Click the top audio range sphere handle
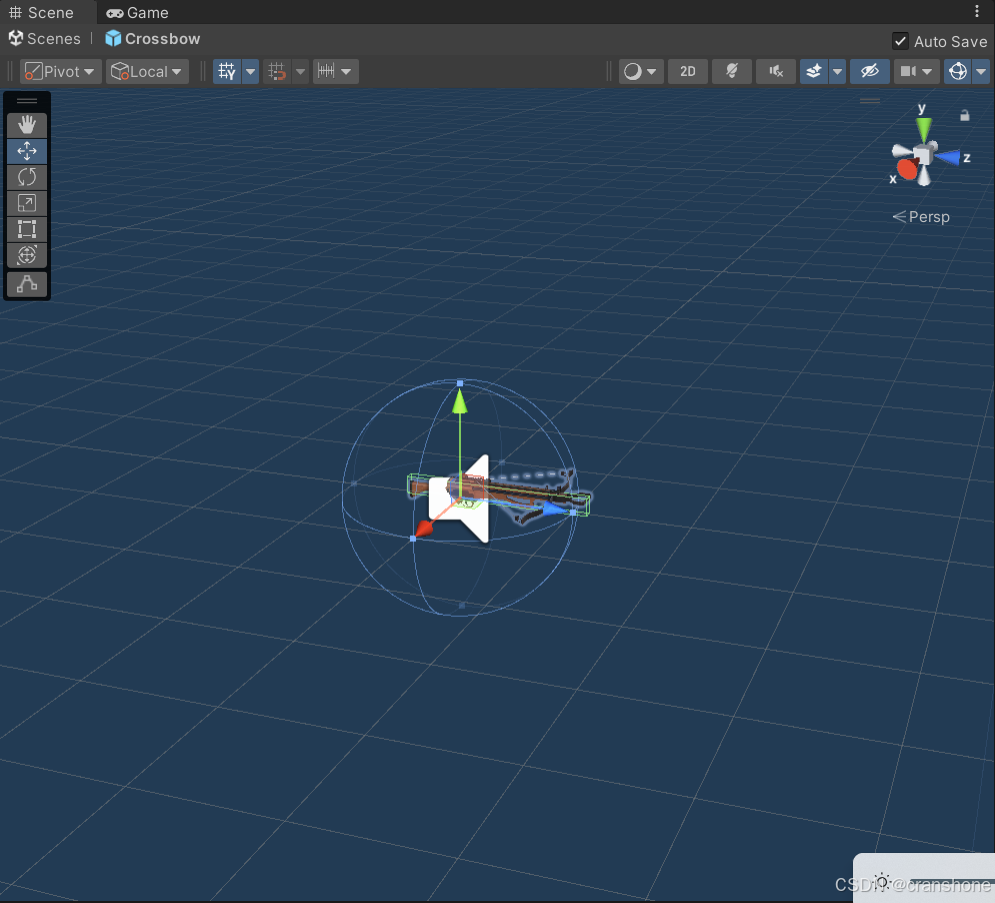This screenshot has width=995, height=903. click(460, 383)
